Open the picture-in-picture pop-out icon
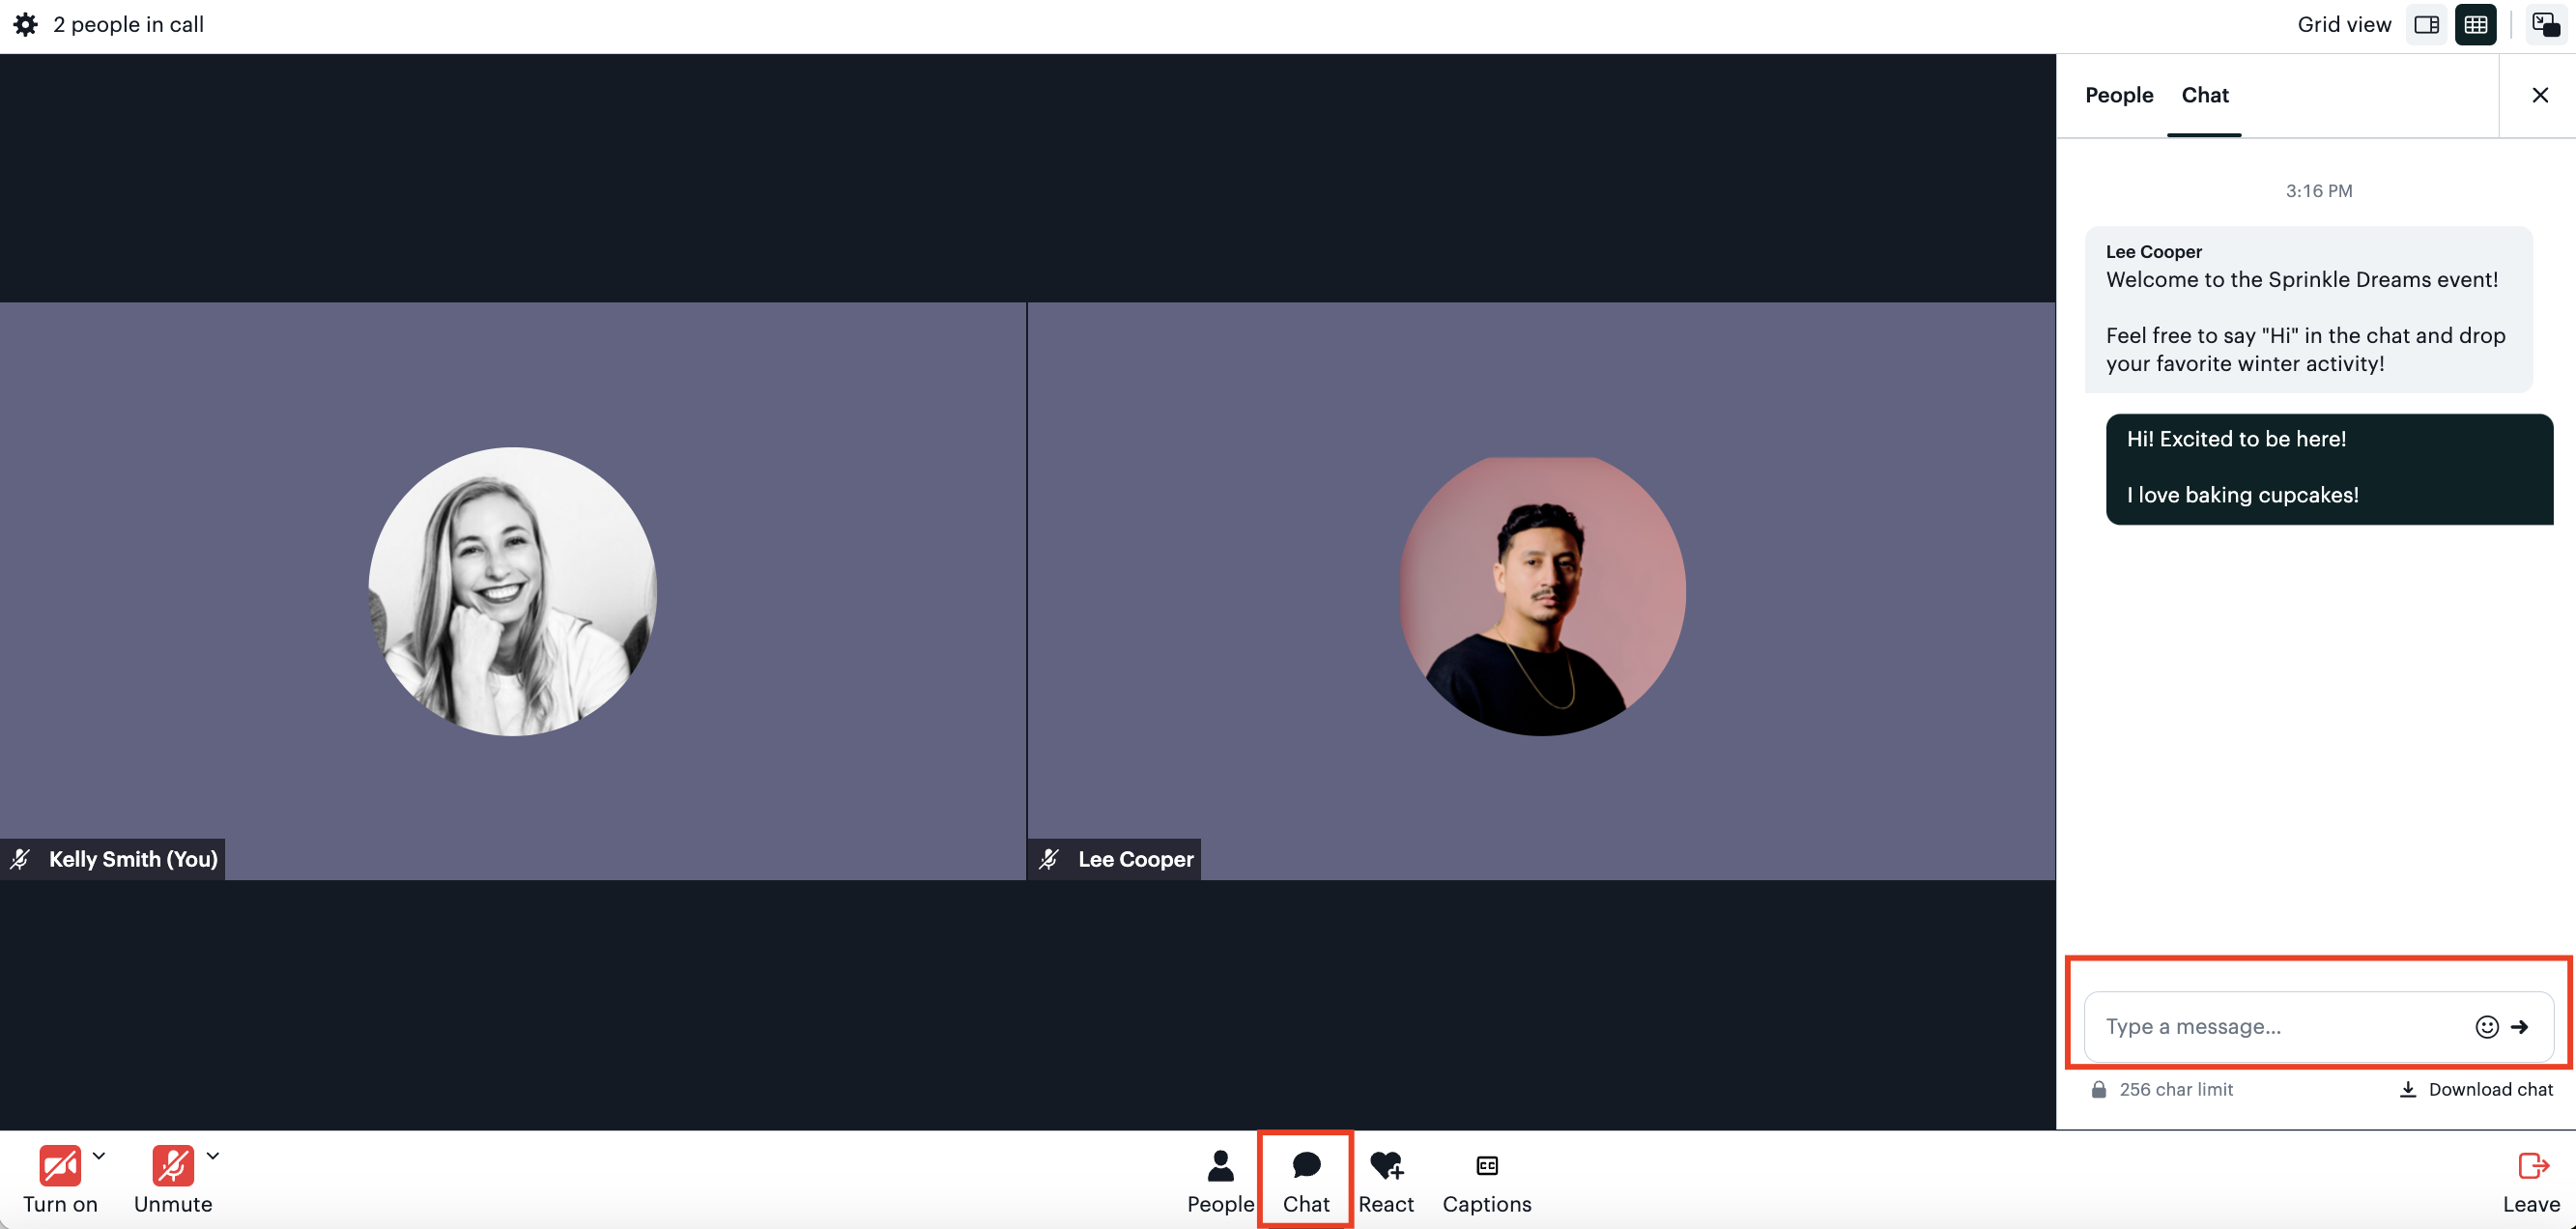The image size is (2576, 1229). point(2545,24)
